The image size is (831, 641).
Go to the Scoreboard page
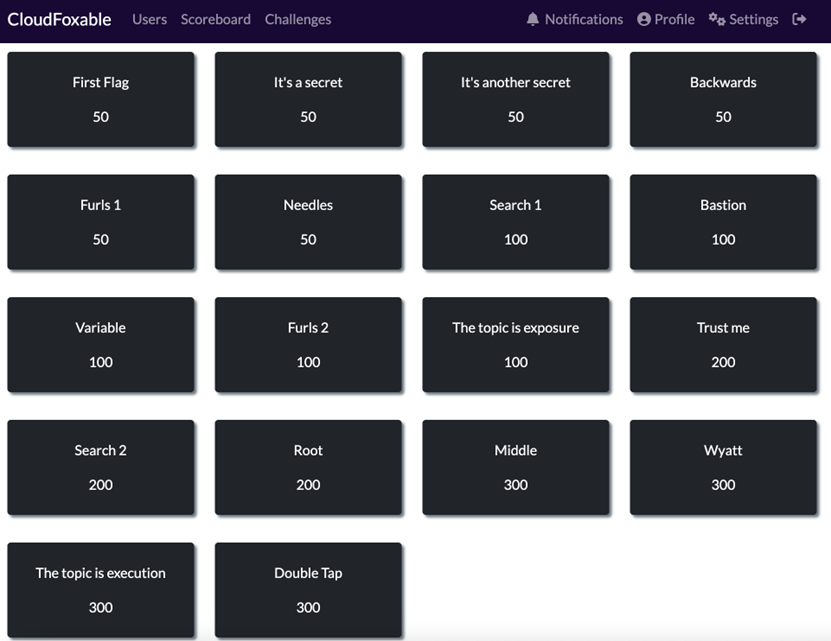tap(215, 19)
